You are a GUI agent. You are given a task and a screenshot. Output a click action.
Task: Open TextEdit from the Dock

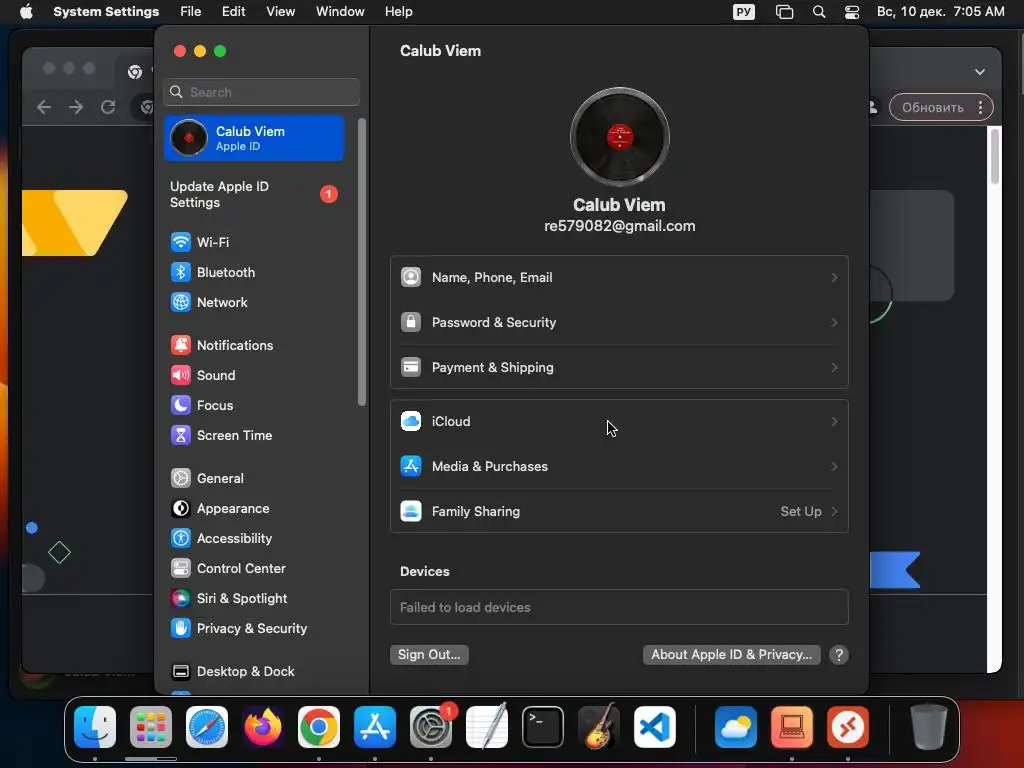pyautogui.click(x=487, y=727)
